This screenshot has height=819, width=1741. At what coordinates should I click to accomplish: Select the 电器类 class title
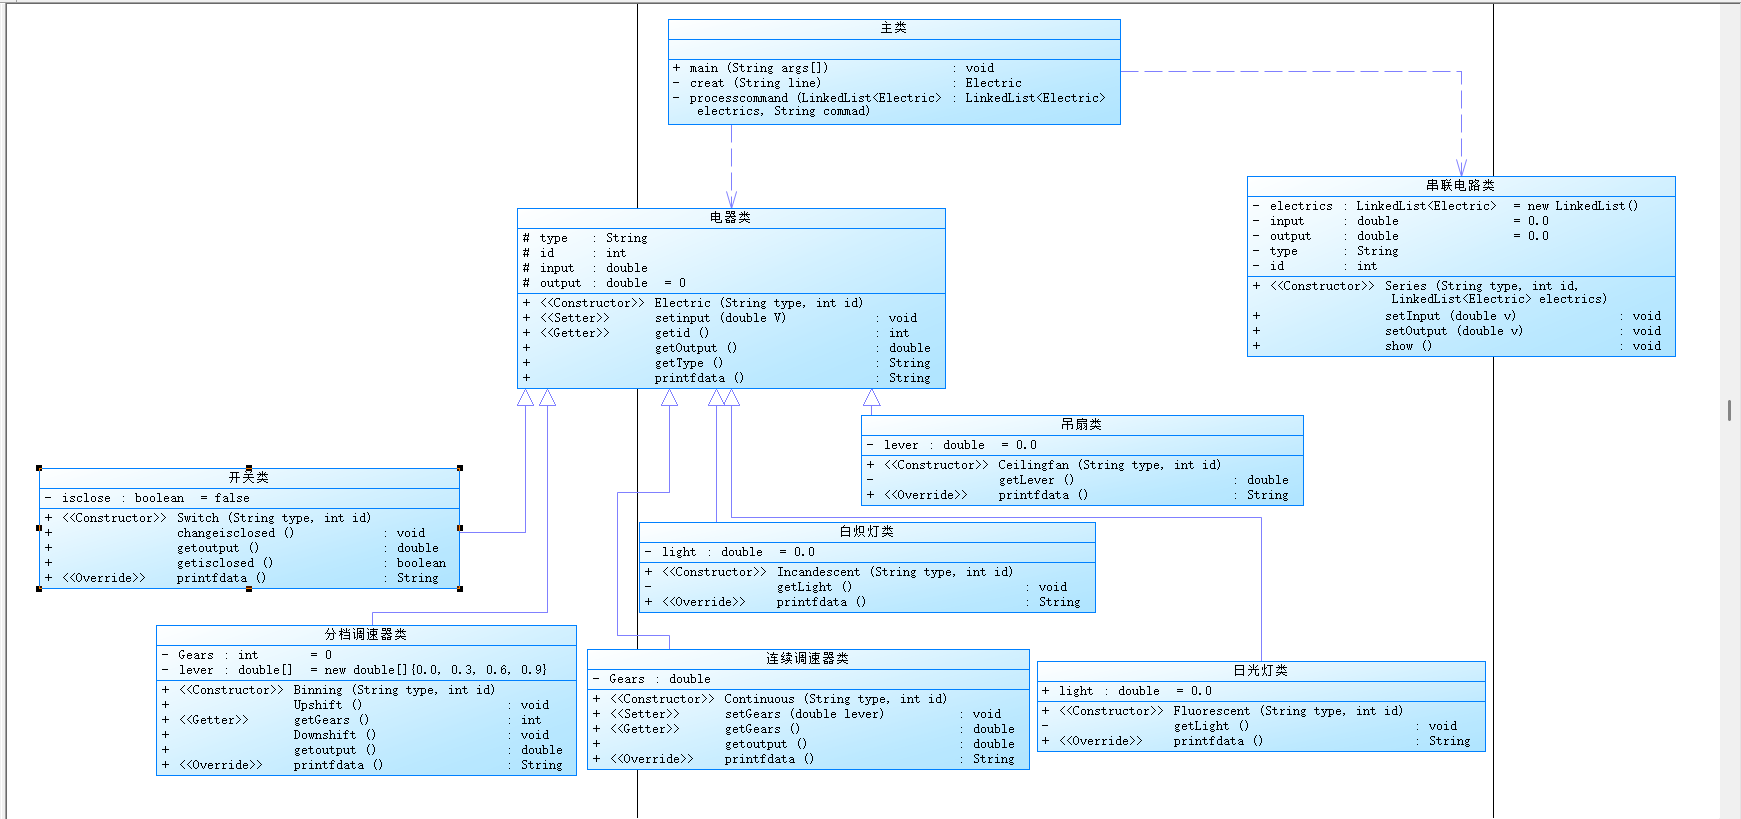[x=730, y=217]
